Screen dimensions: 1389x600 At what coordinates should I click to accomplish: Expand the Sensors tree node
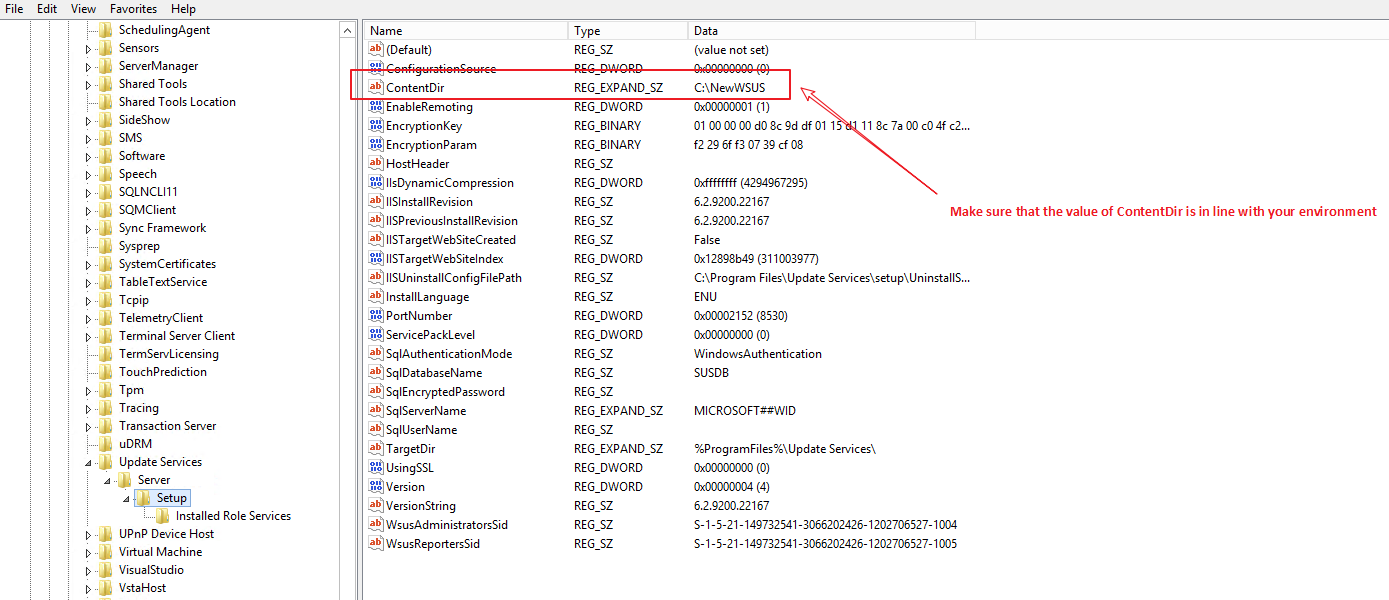(x=88, y=49)
